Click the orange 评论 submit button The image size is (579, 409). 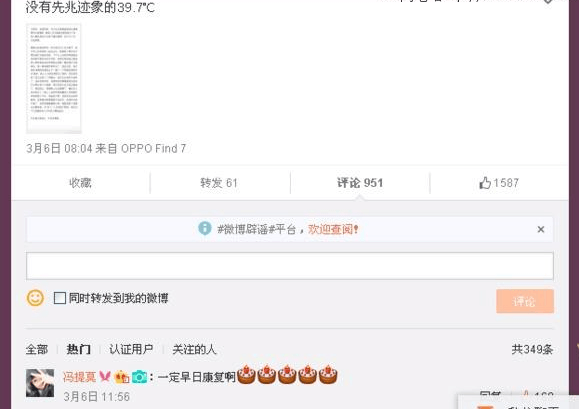tap(525, 301)
